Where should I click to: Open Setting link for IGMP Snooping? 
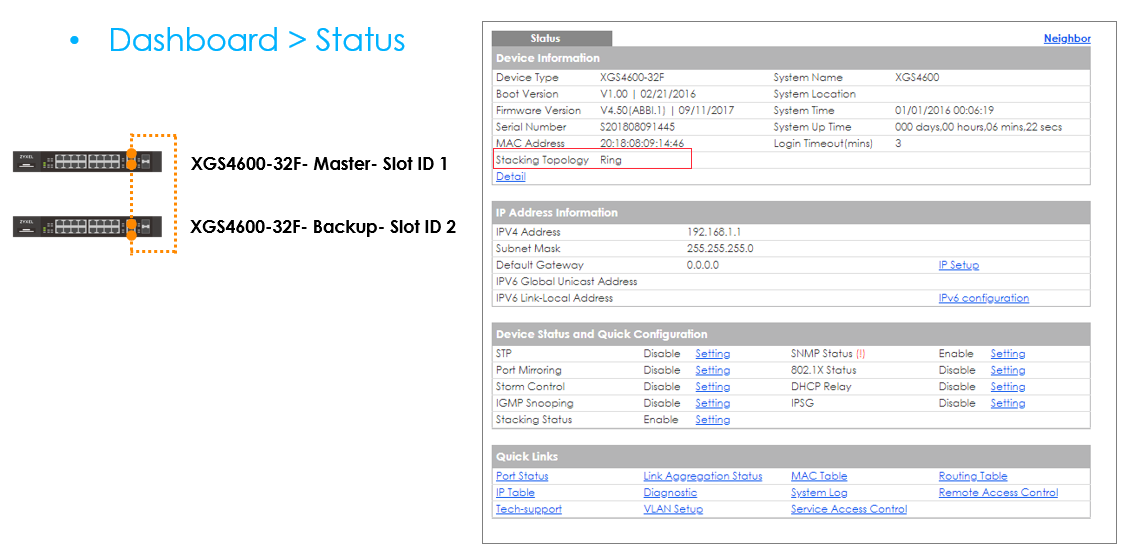713,403
